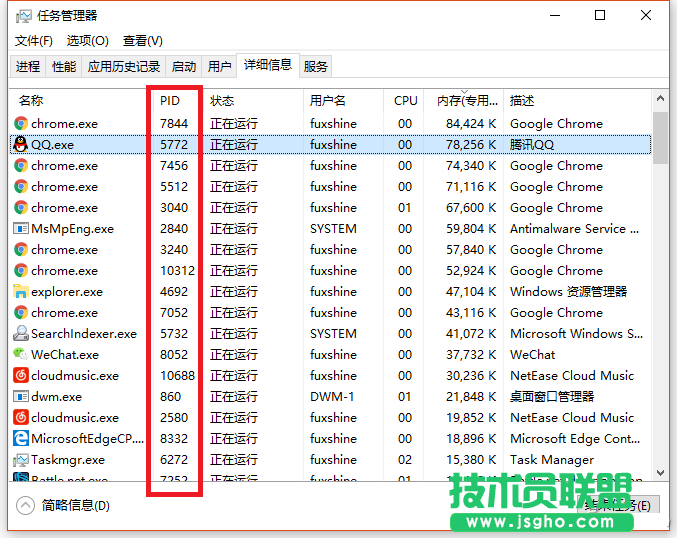Click Chrome icon for PID 7052
This screenshot has width=677, height=538.
click(20, 313)
